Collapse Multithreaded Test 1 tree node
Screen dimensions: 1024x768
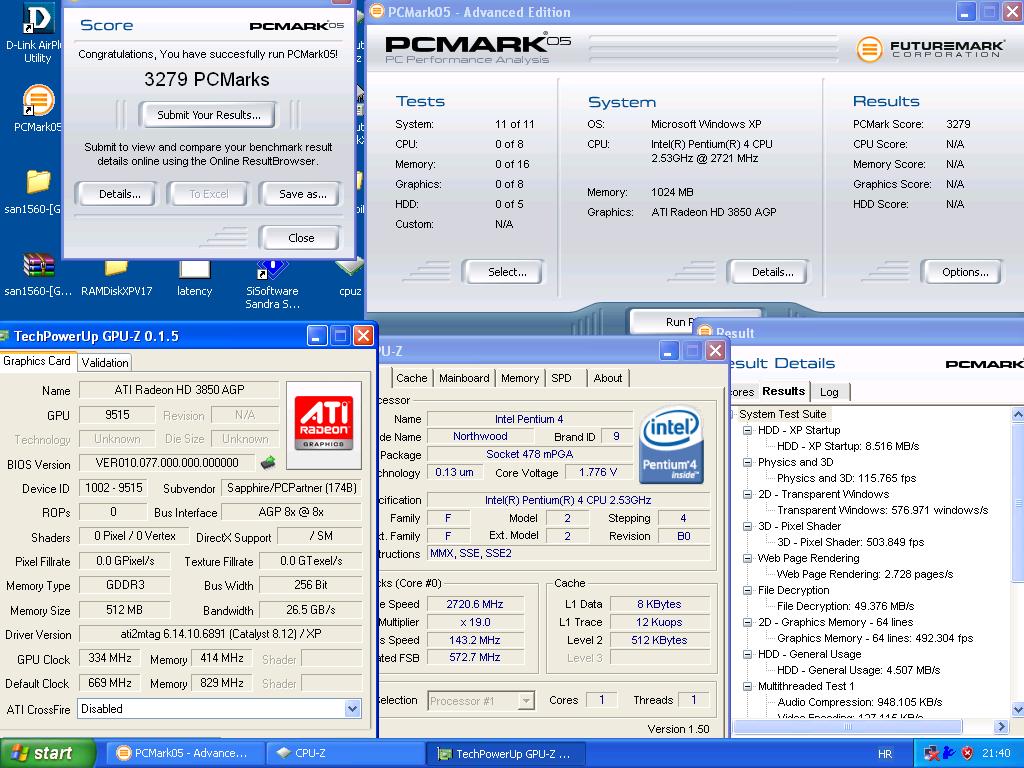coord(747,686)
